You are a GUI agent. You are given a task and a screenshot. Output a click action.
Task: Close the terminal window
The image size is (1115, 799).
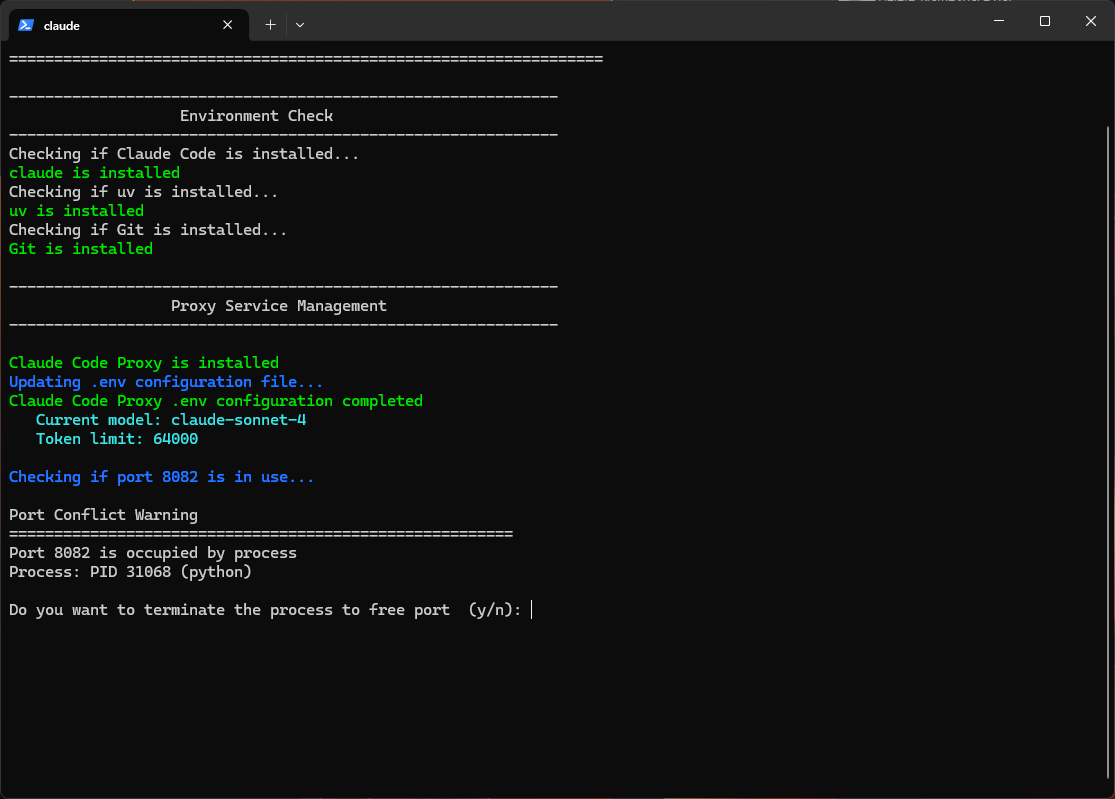1090,21
